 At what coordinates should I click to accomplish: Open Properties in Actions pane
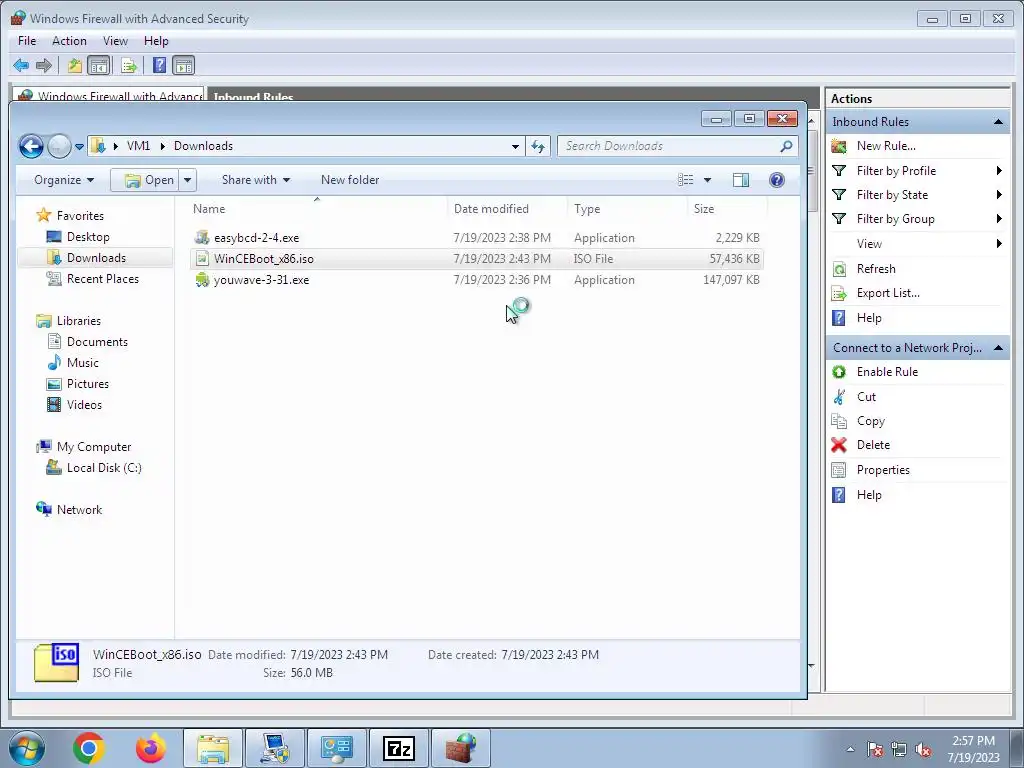click(883, 470)
